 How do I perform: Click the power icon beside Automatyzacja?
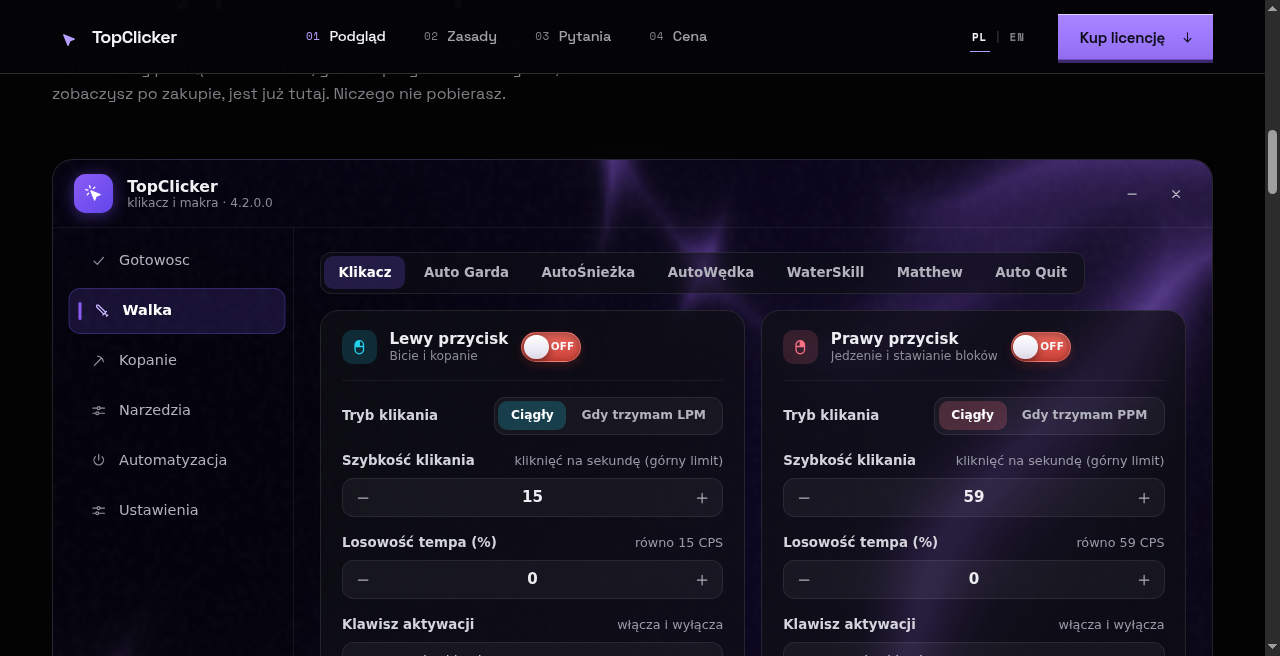coord(98,460)
